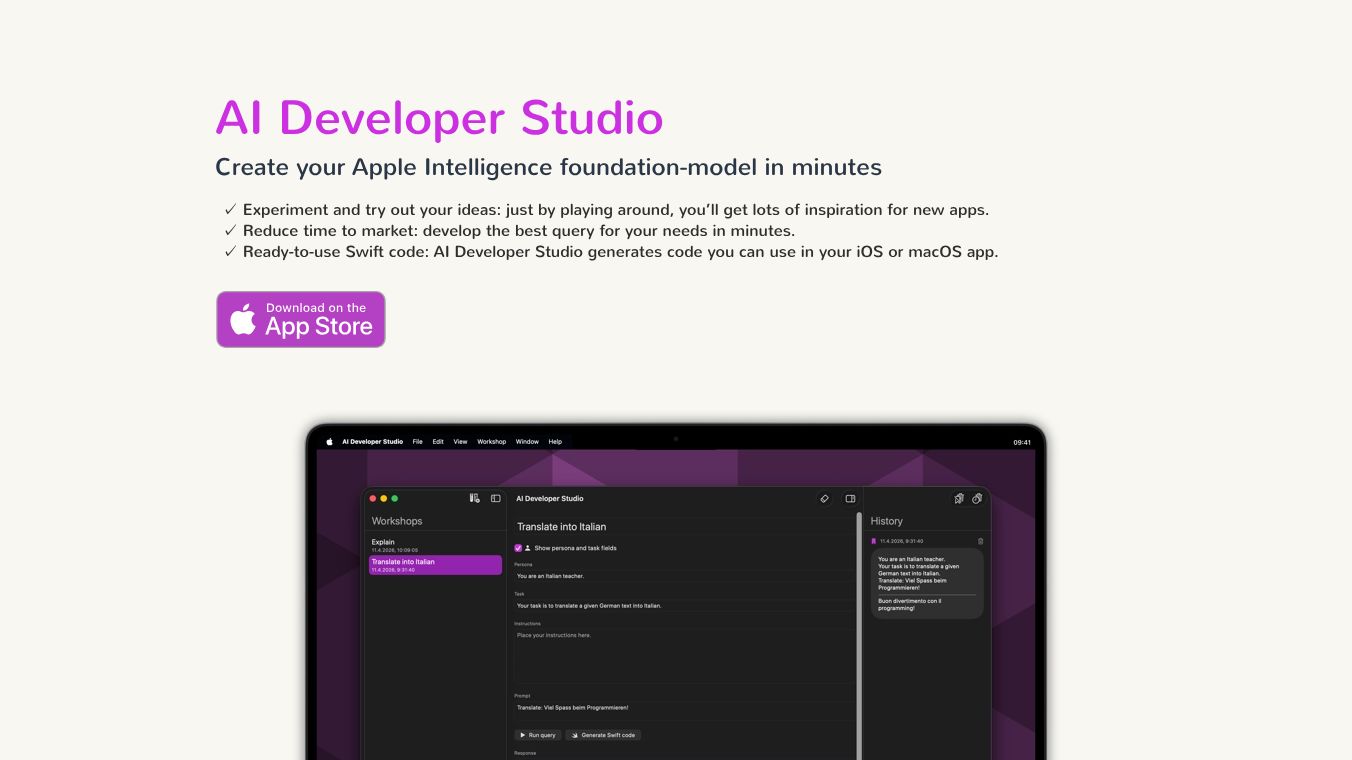Click the Run query button
Screen dimensions: 1352x760
(x=537, y=735)
